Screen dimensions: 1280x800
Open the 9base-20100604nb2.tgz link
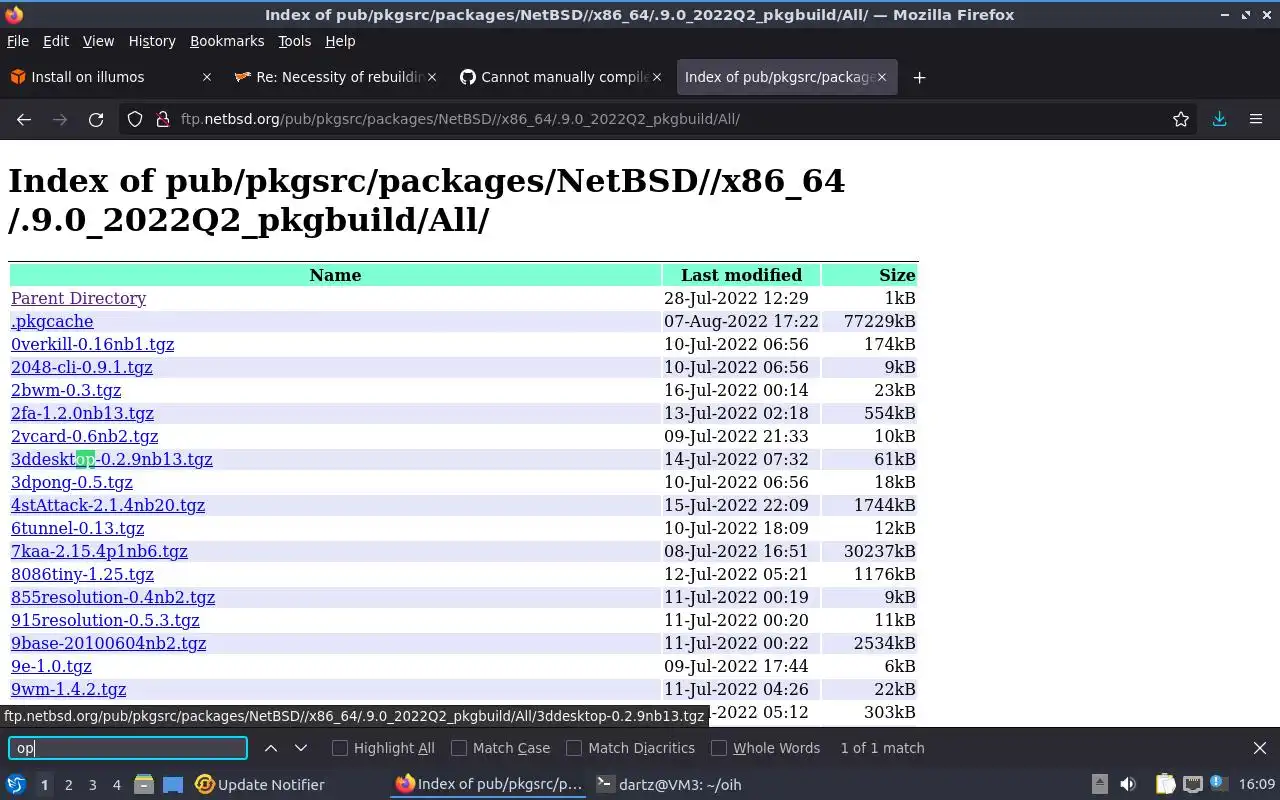point(108,643)
